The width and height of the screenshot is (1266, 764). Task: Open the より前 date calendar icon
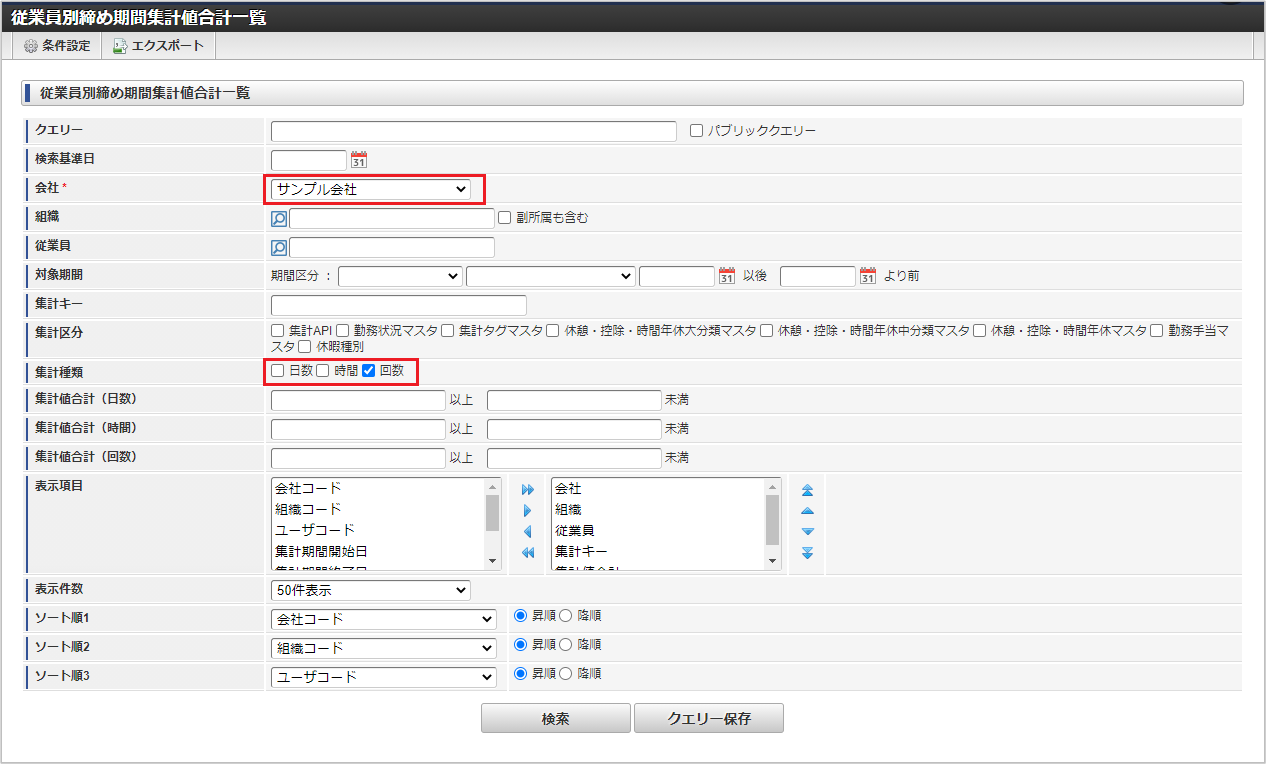tap(870, 275)
